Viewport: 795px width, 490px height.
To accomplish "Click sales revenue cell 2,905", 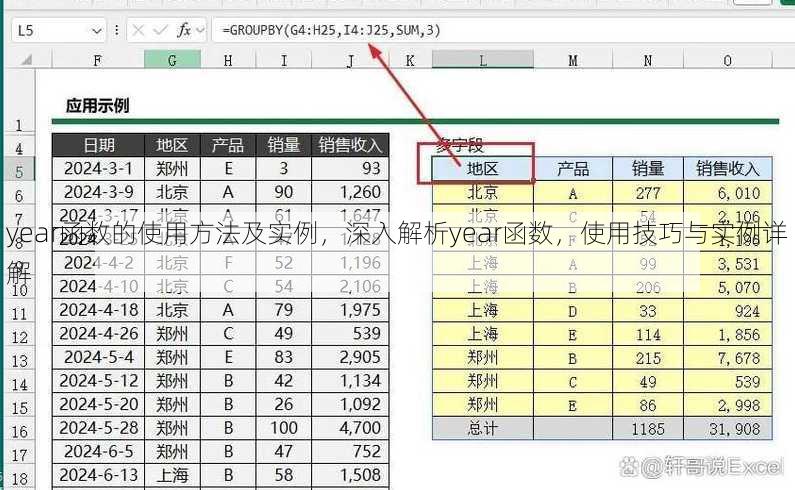I will pyautogui.click(x=350, y=357).
